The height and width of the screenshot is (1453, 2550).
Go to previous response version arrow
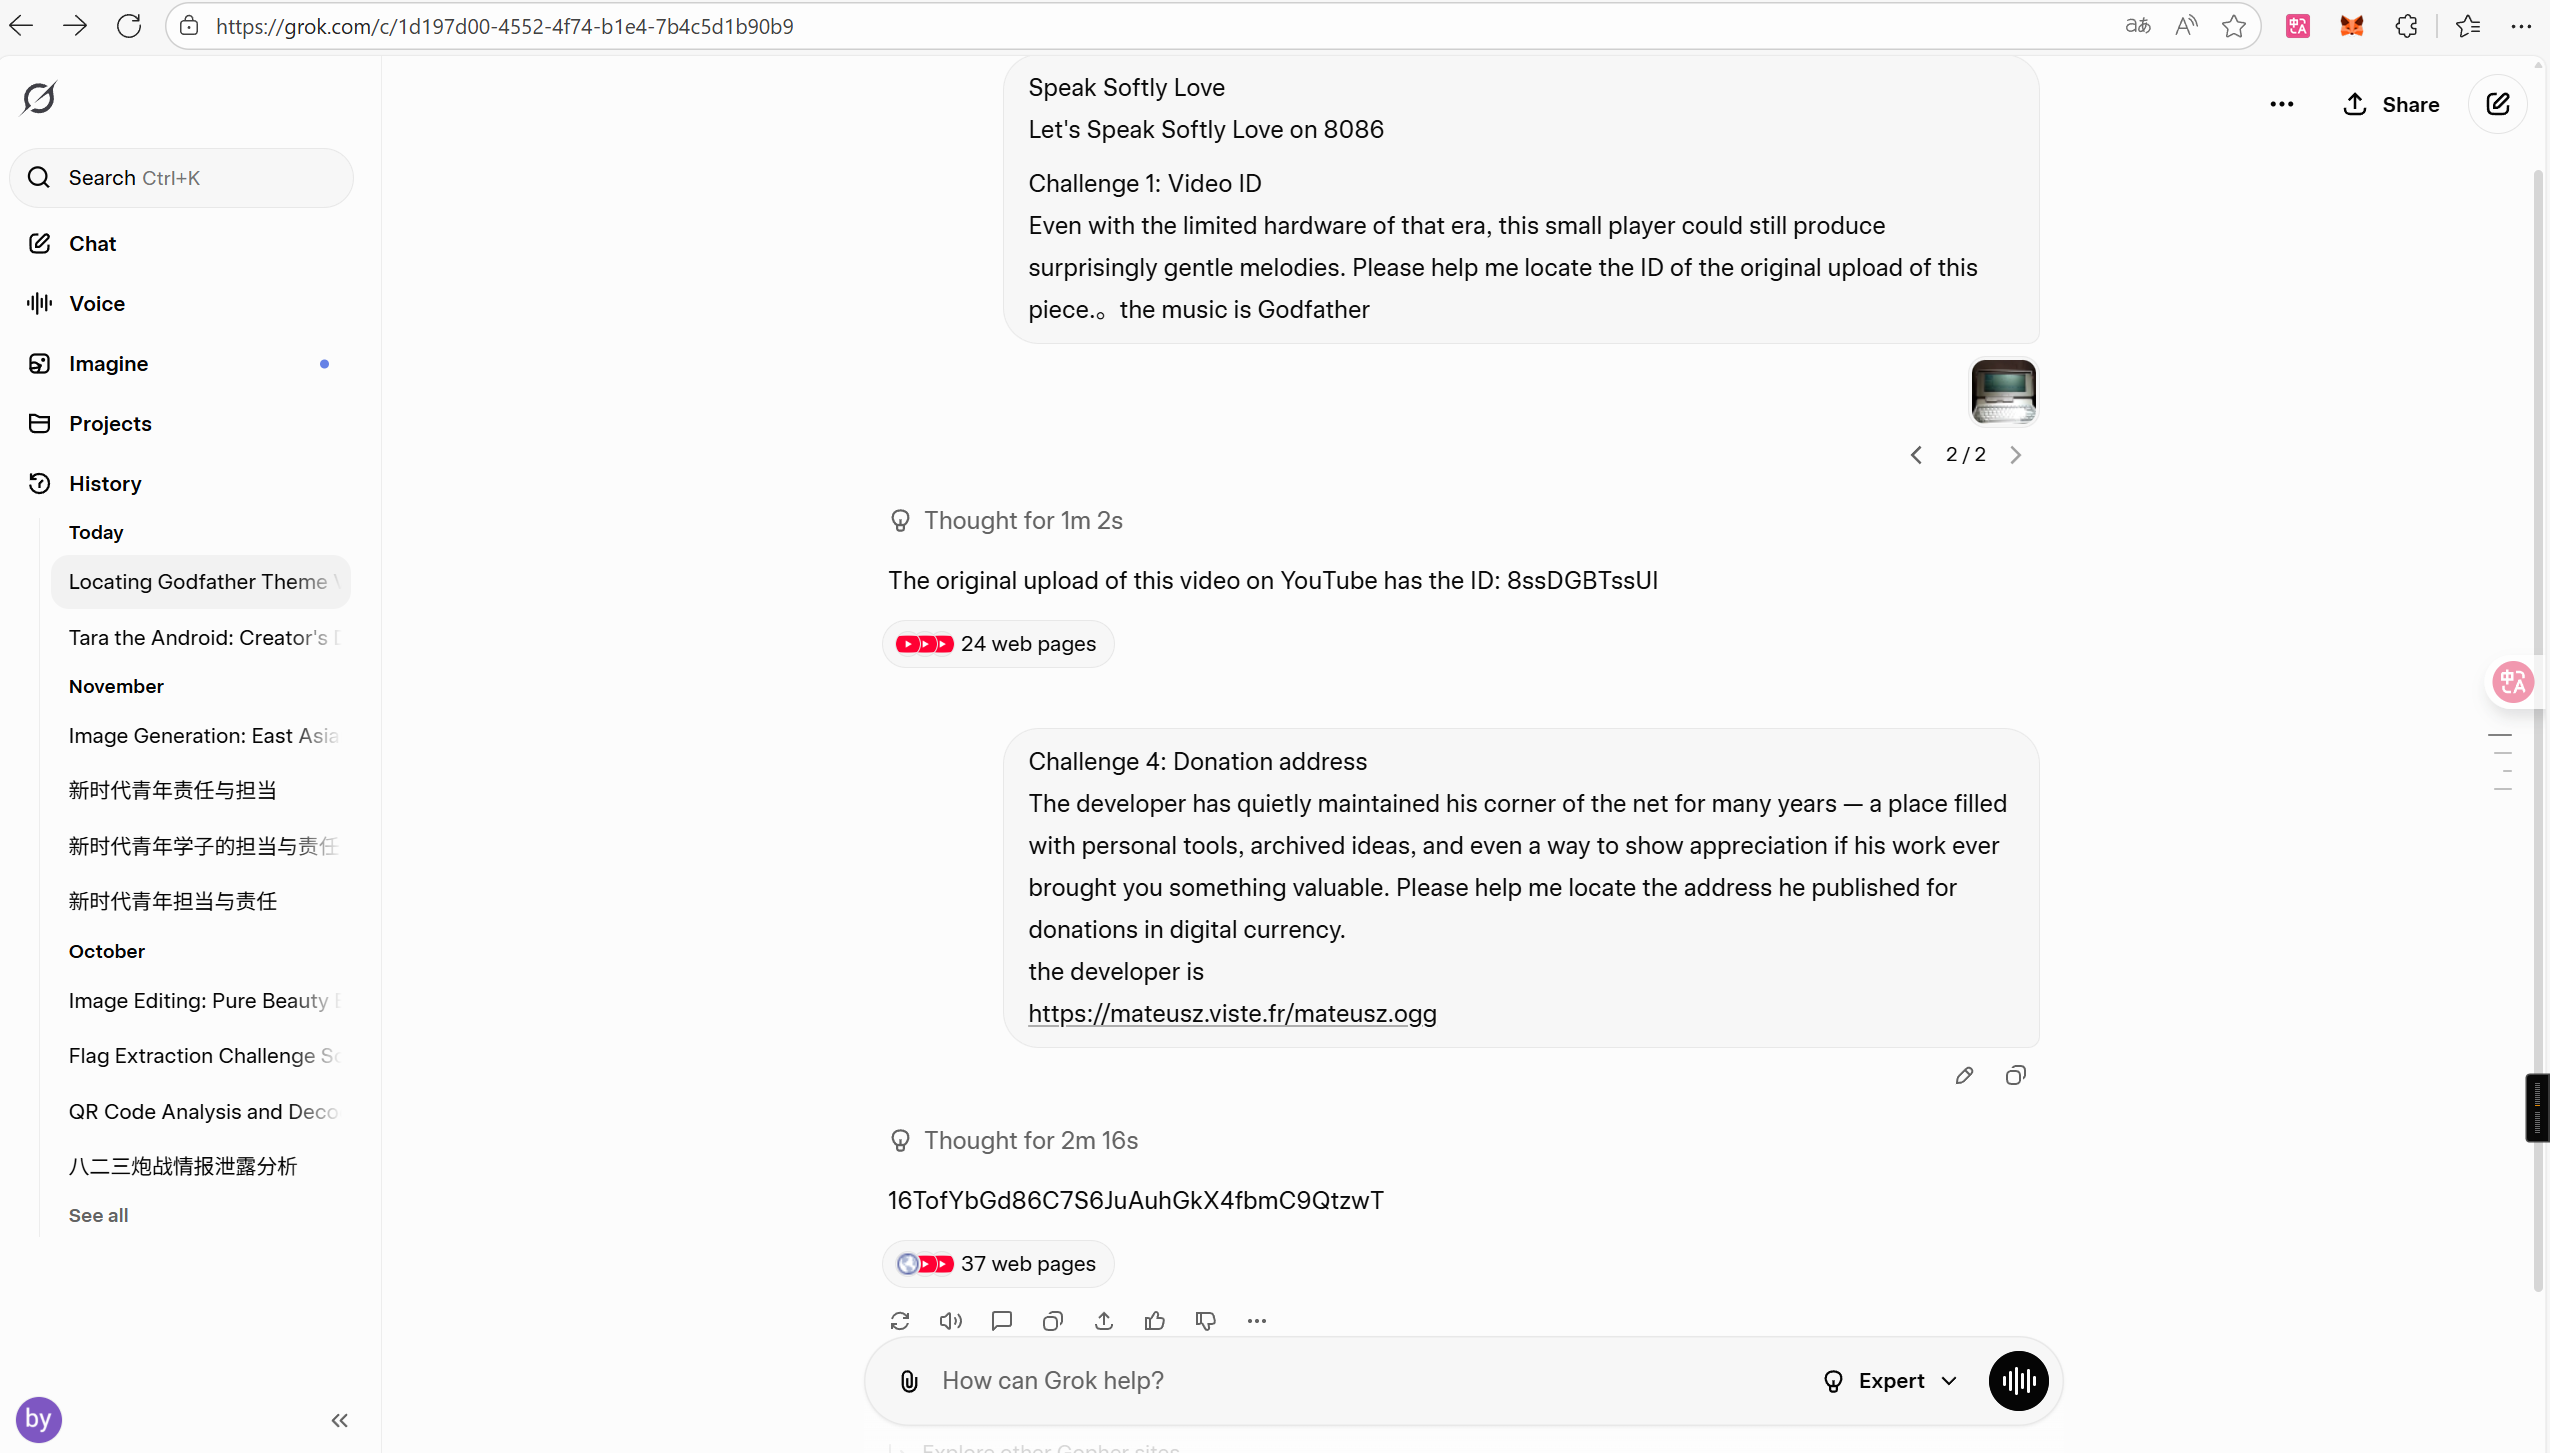coord(1916,455)
